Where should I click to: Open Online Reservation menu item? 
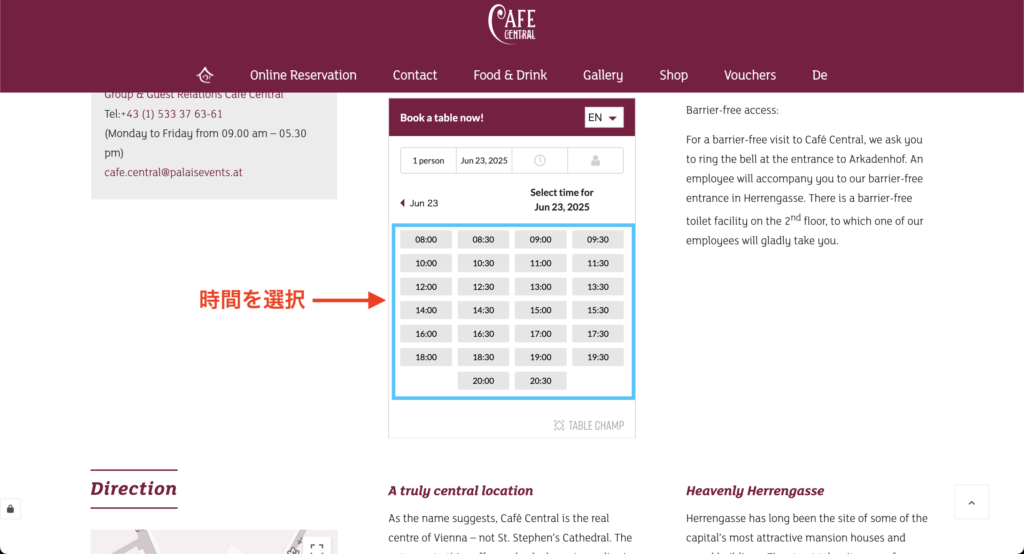303,75
